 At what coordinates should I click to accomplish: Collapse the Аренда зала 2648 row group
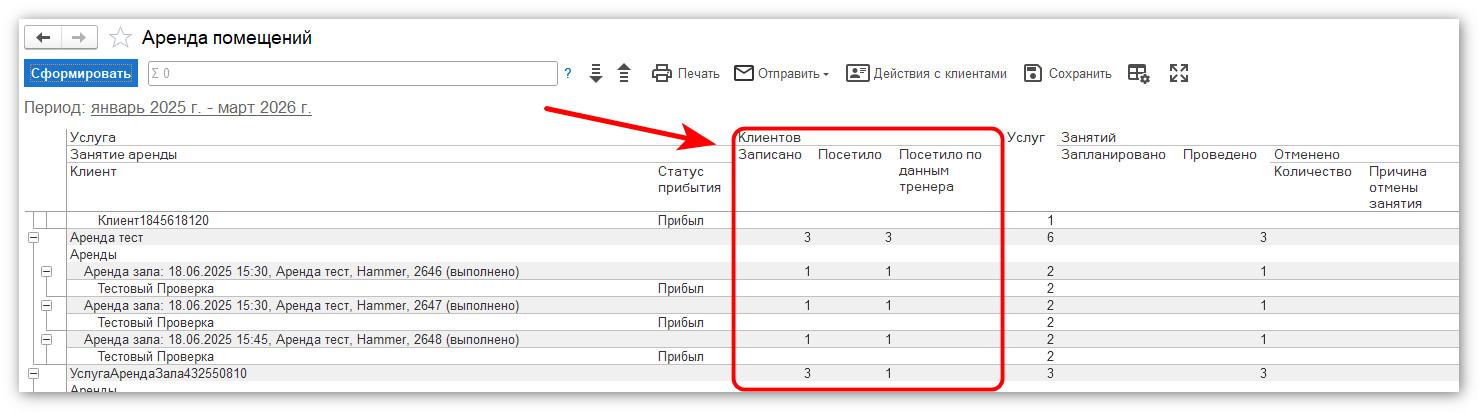coord(46,339)
